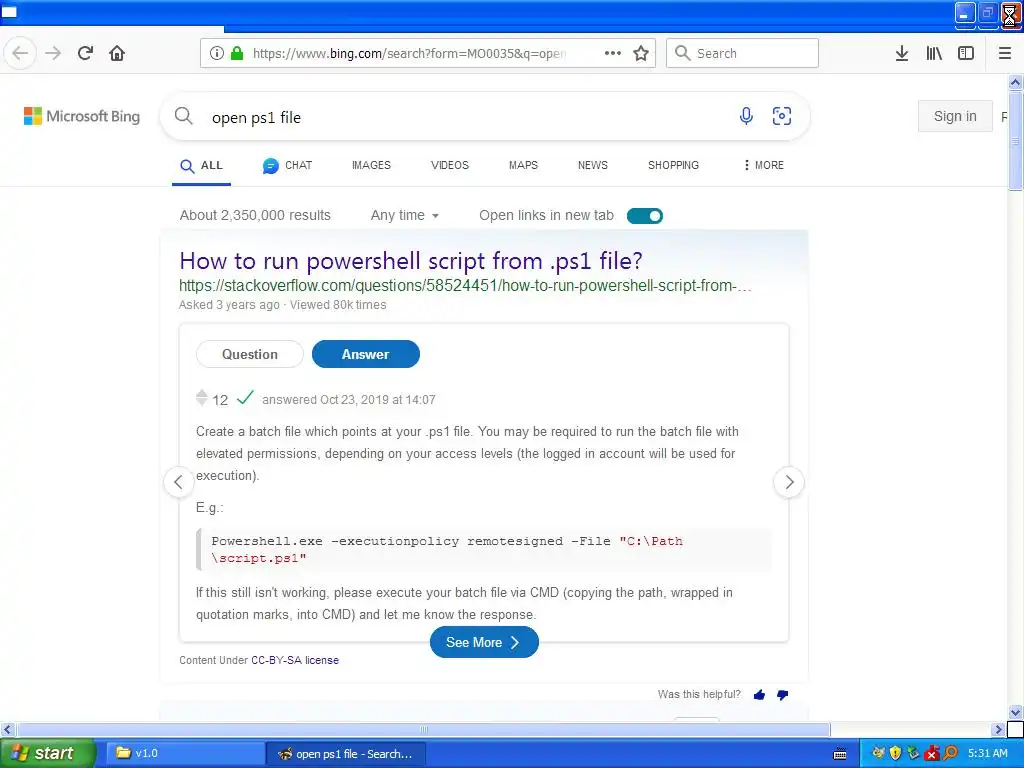The height and width of the screenshot is (768, 1024).
Task: Bookmark this page with the star
Action: tap(641, 53)
